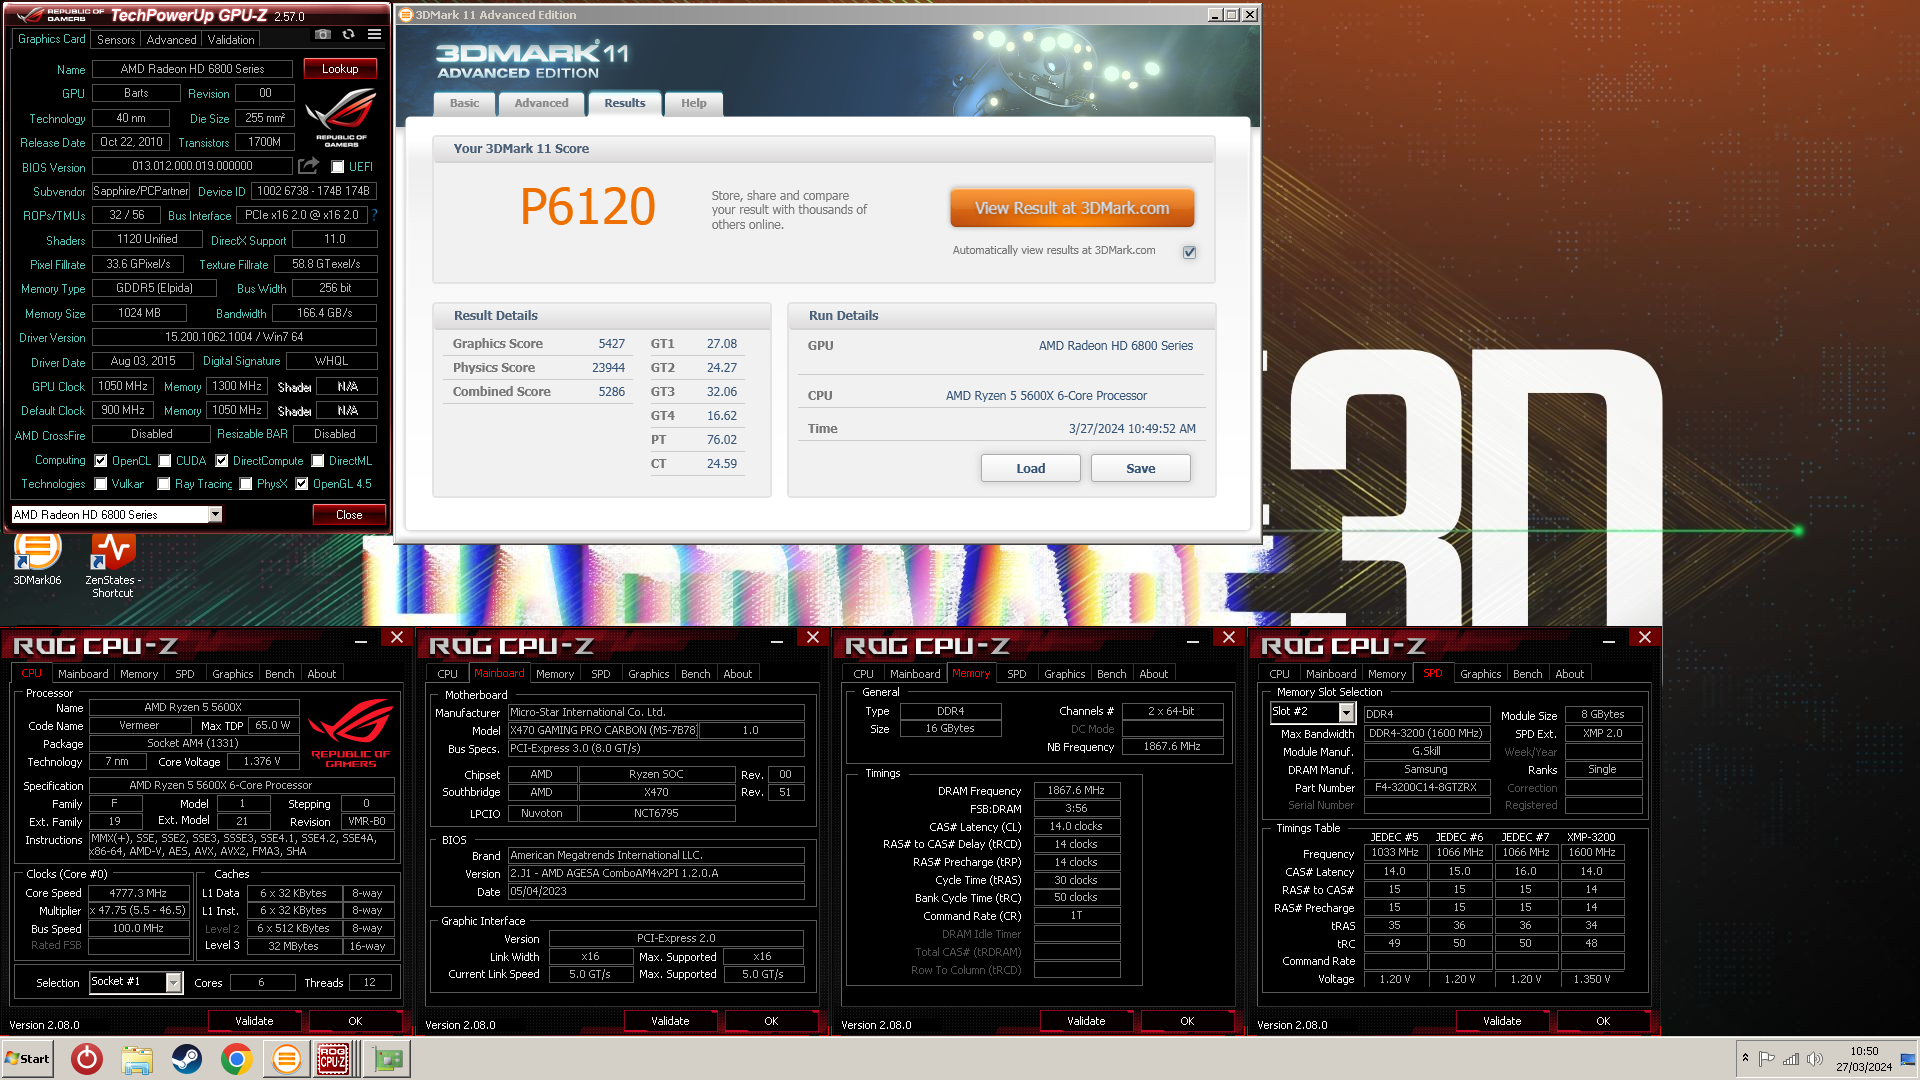Click Validate in CPU-Z SPD window
Viewport: 1920px width, 1080px height.
click(1502, 1021)
